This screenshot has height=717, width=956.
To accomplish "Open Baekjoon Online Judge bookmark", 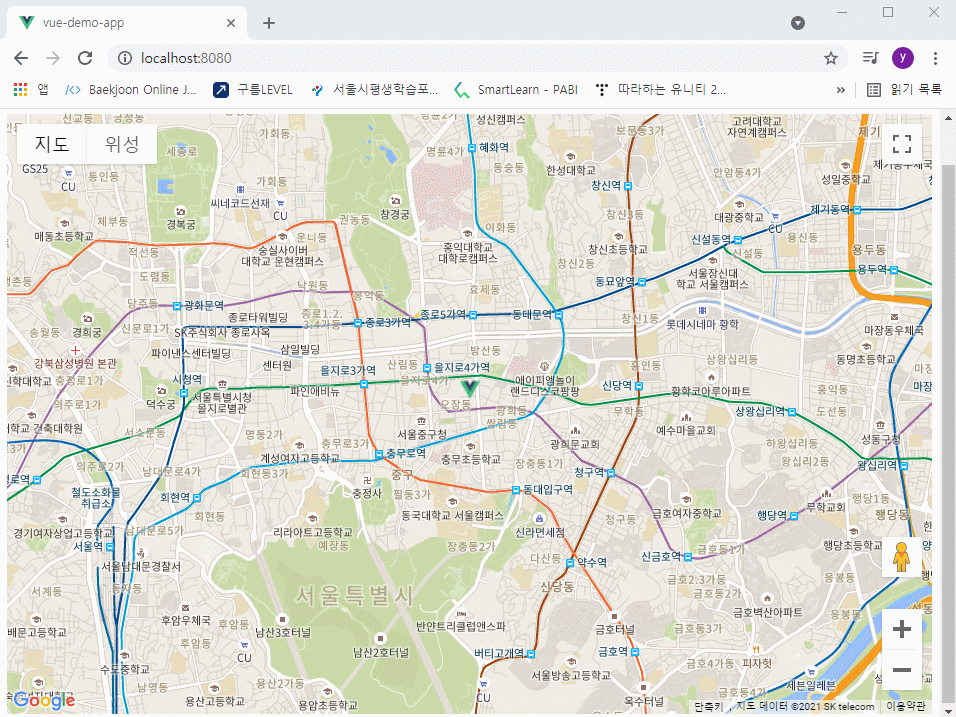I will click(x=131, y=90).
